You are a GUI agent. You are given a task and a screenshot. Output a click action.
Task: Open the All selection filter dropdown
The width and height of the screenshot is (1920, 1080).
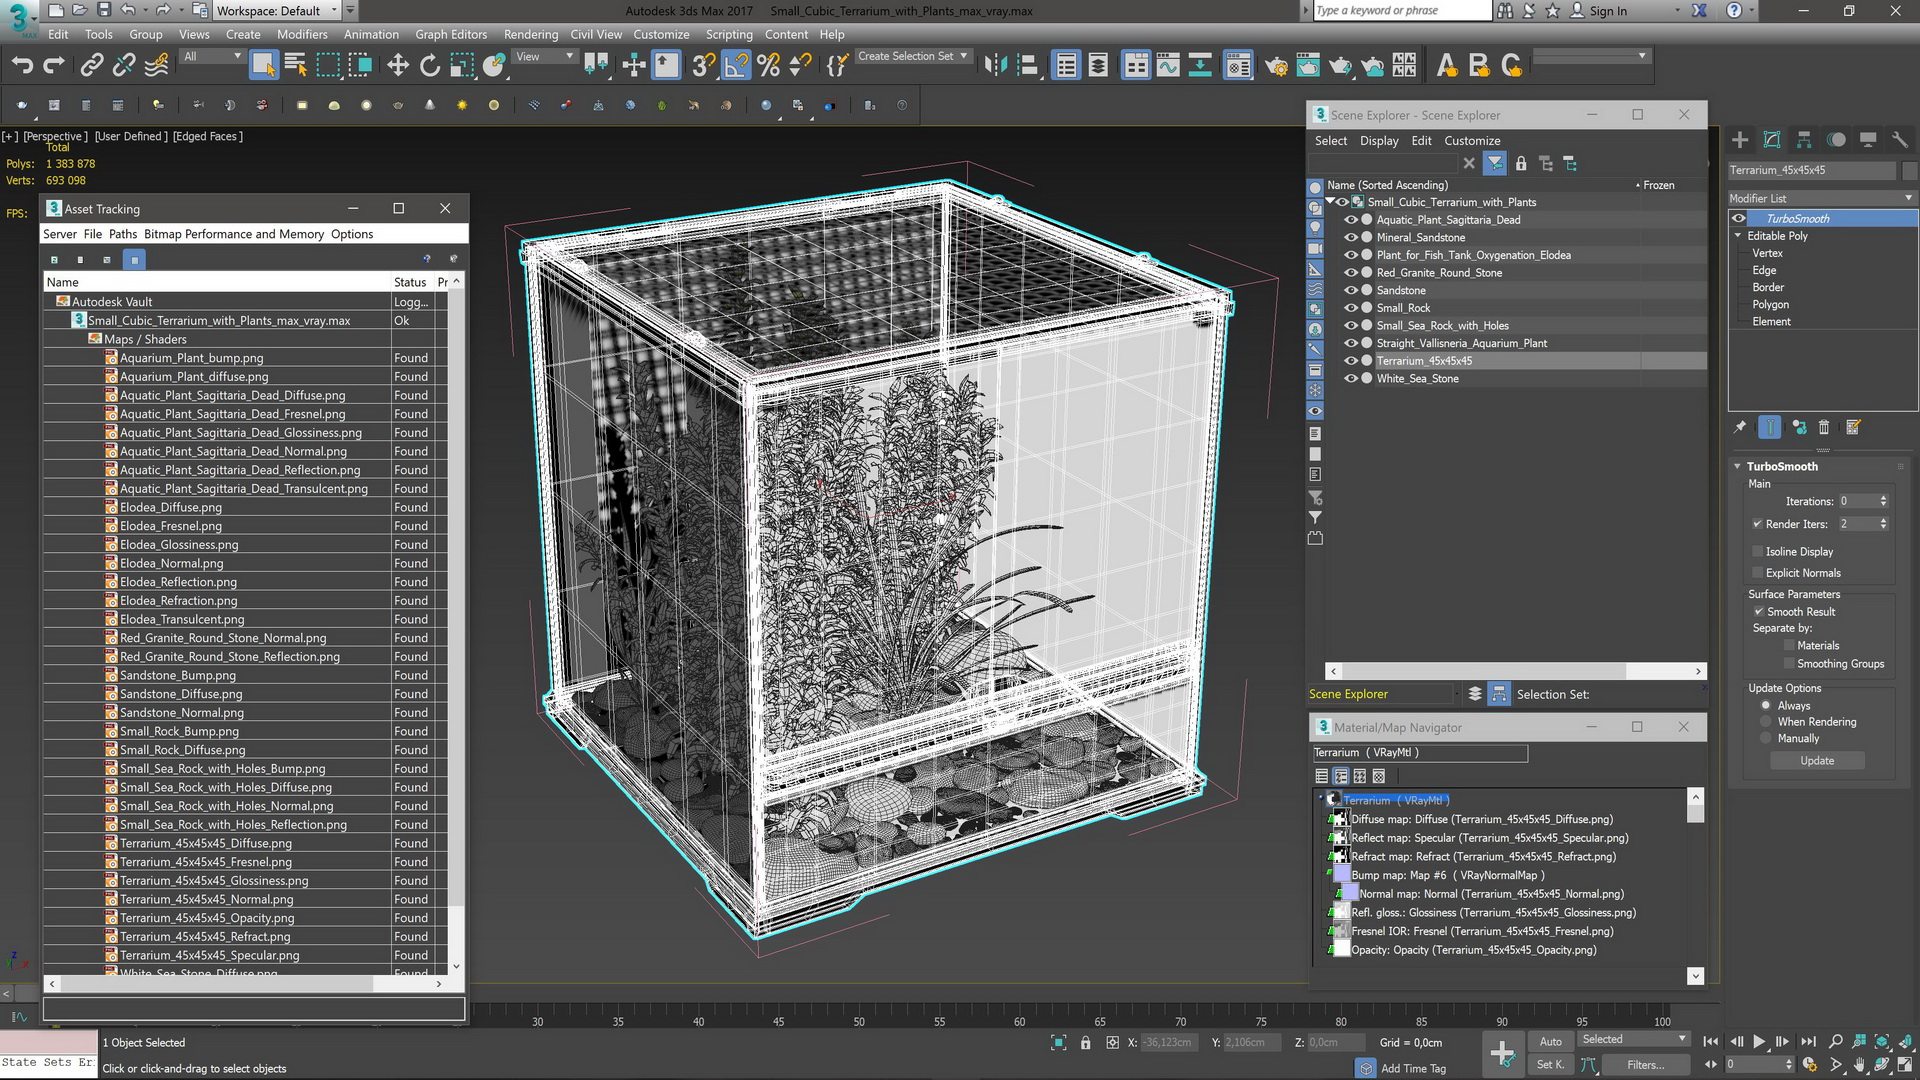pos(212,57)
